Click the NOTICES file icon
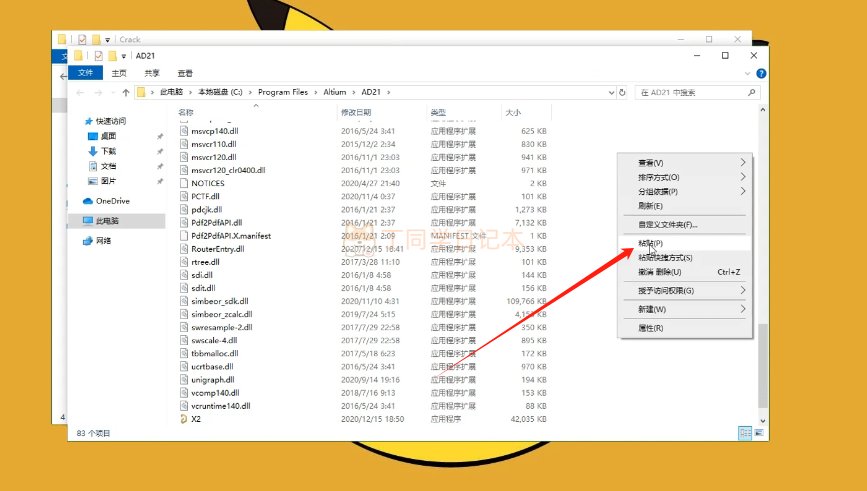 coord(183,183)
